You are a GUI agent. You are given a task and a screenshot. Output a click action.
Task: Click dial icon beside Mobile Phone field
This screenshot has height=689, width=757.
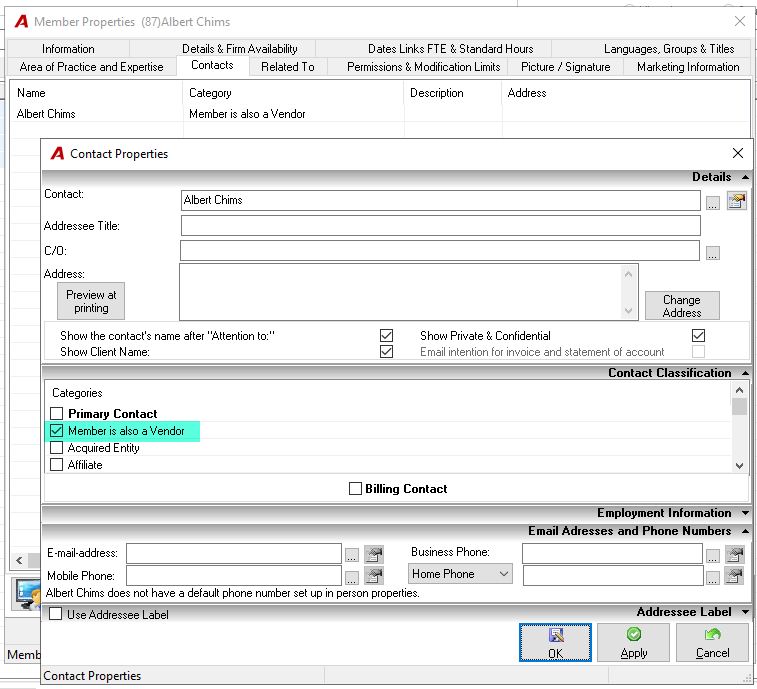(x=374, y=576)
